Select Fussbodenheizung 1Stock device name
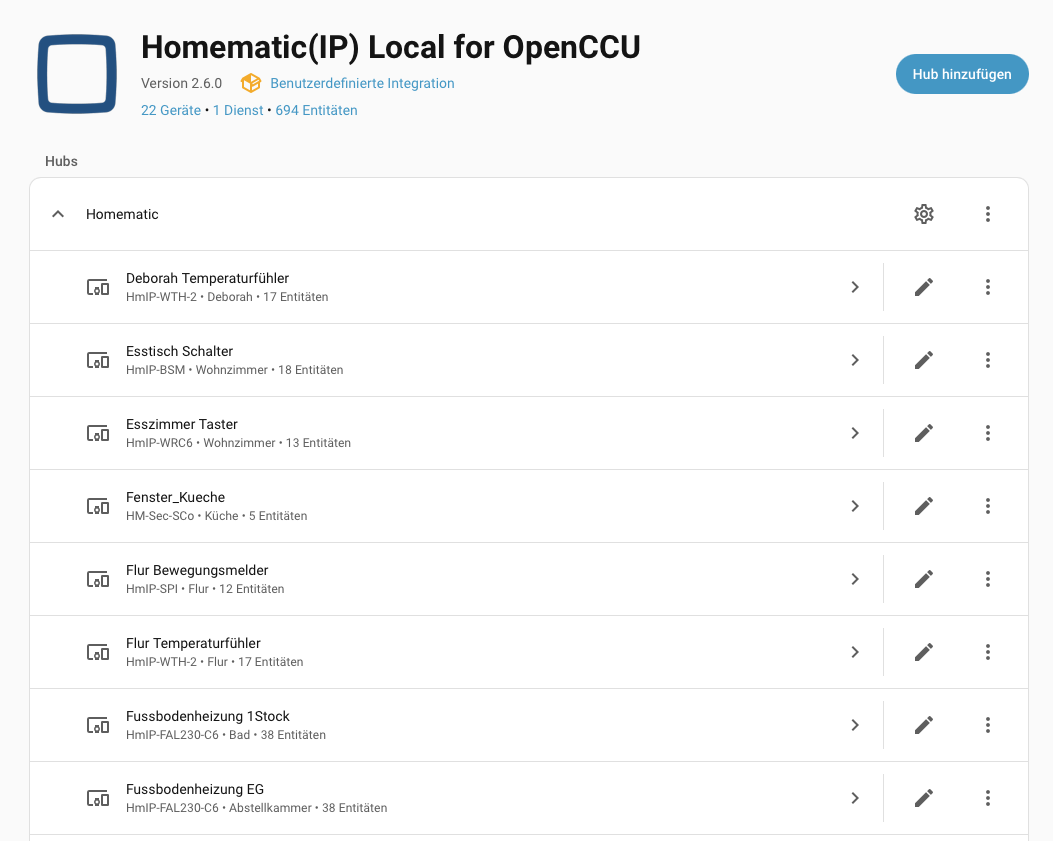 point(208,716)
